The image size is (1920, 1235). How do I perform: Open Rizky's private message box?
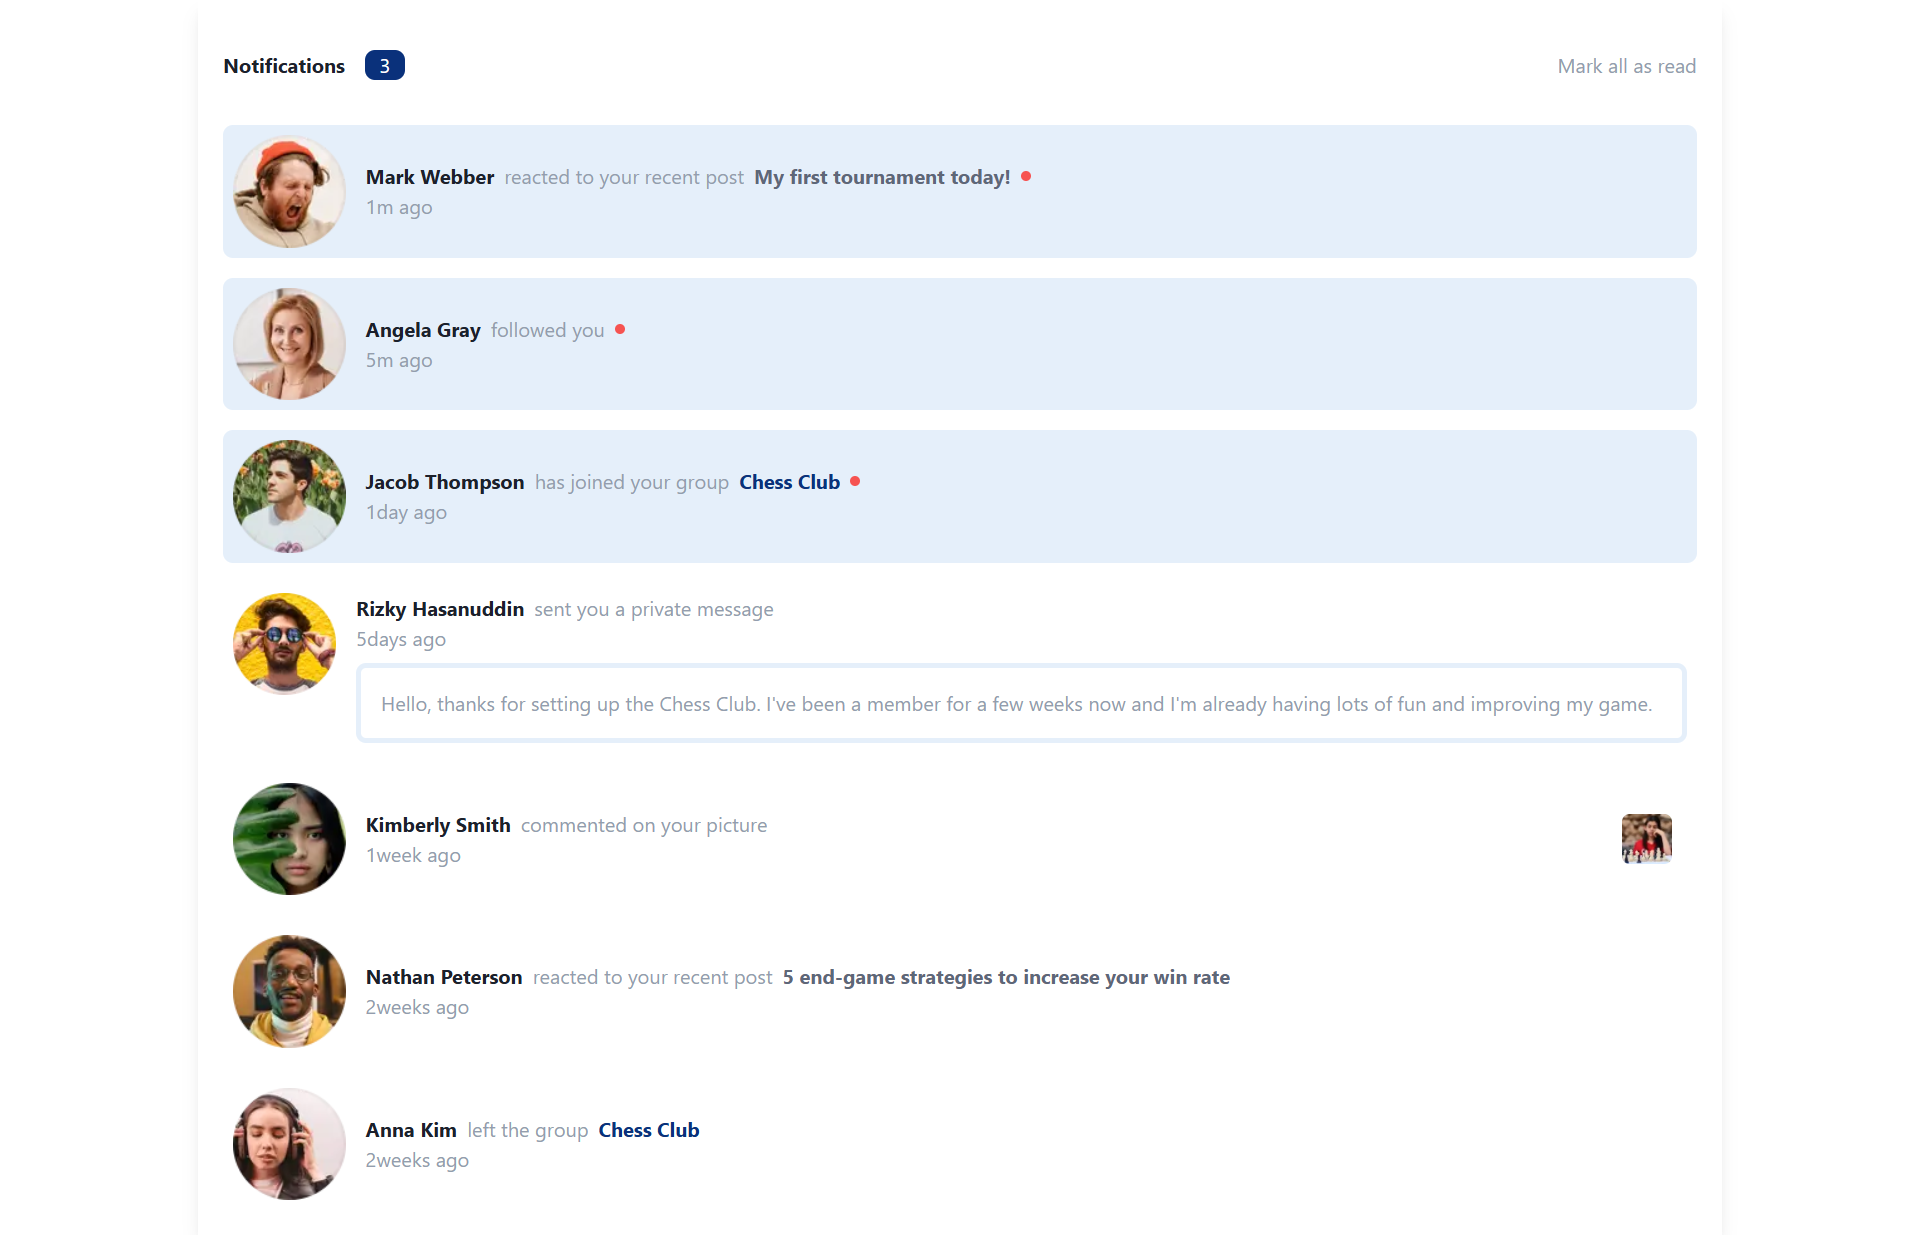point(1021,703)
